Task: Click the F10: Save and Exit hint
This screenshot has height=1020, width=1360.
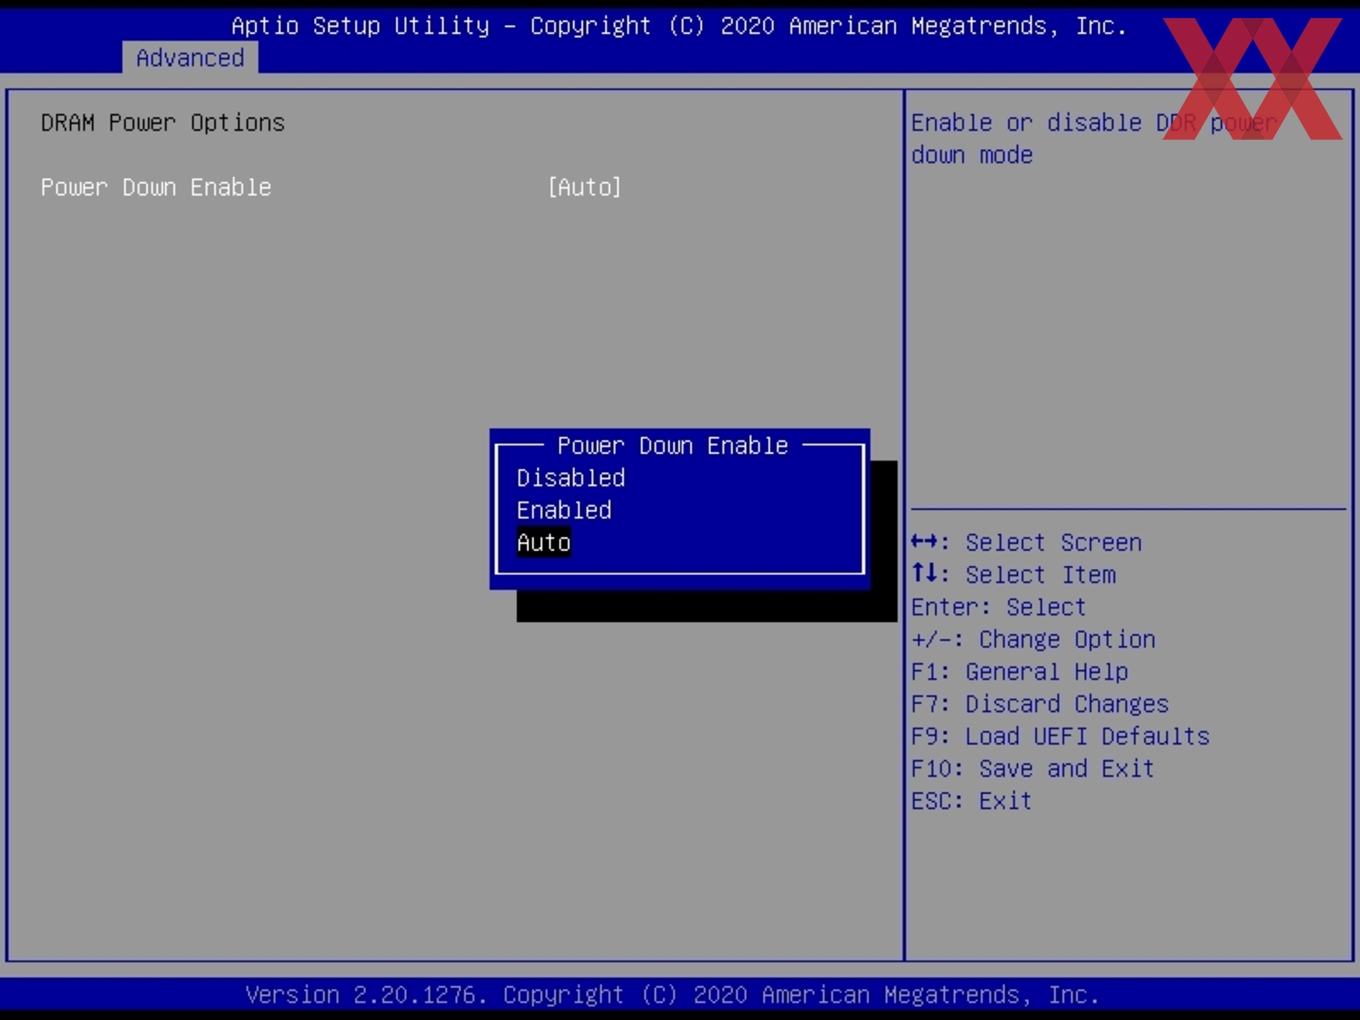Action: [1033, 768]
